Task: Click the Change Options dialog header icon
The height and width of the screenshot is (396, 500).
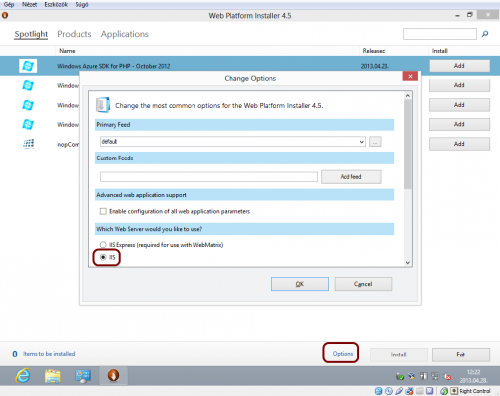Action: point(103,105)
